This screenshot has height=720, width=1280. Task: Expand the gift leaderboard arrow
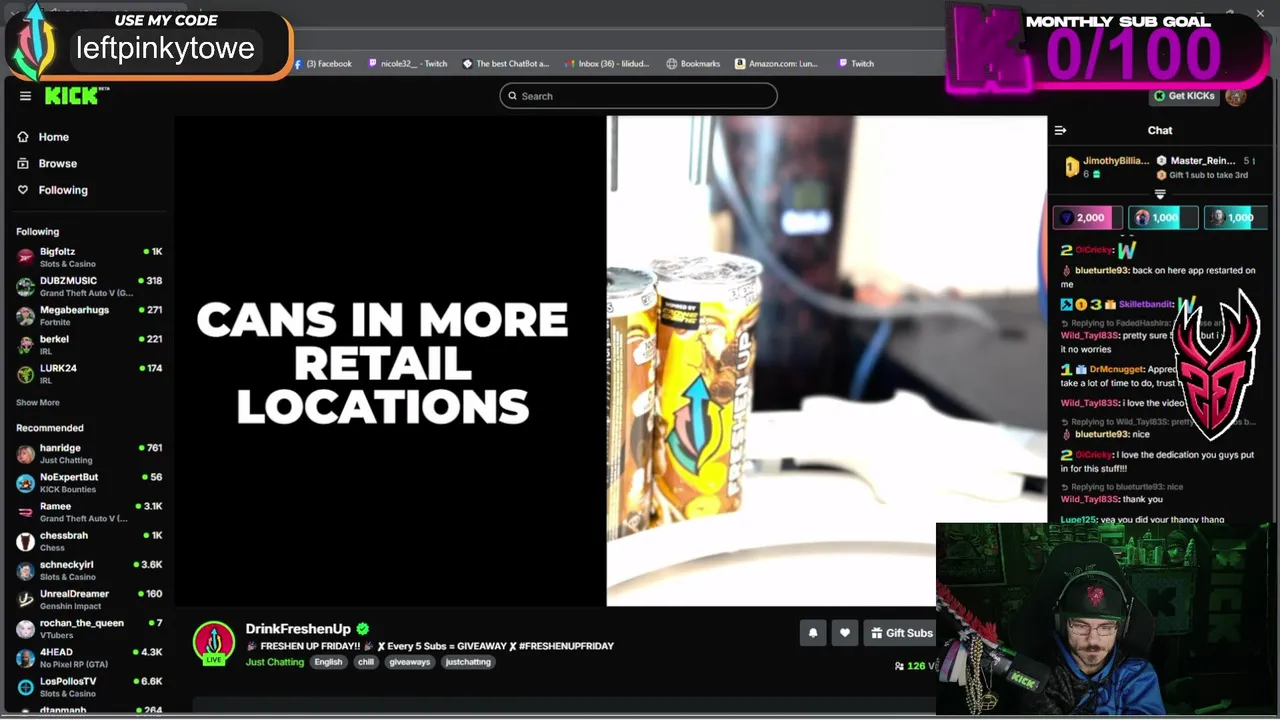click(1160, 194)
